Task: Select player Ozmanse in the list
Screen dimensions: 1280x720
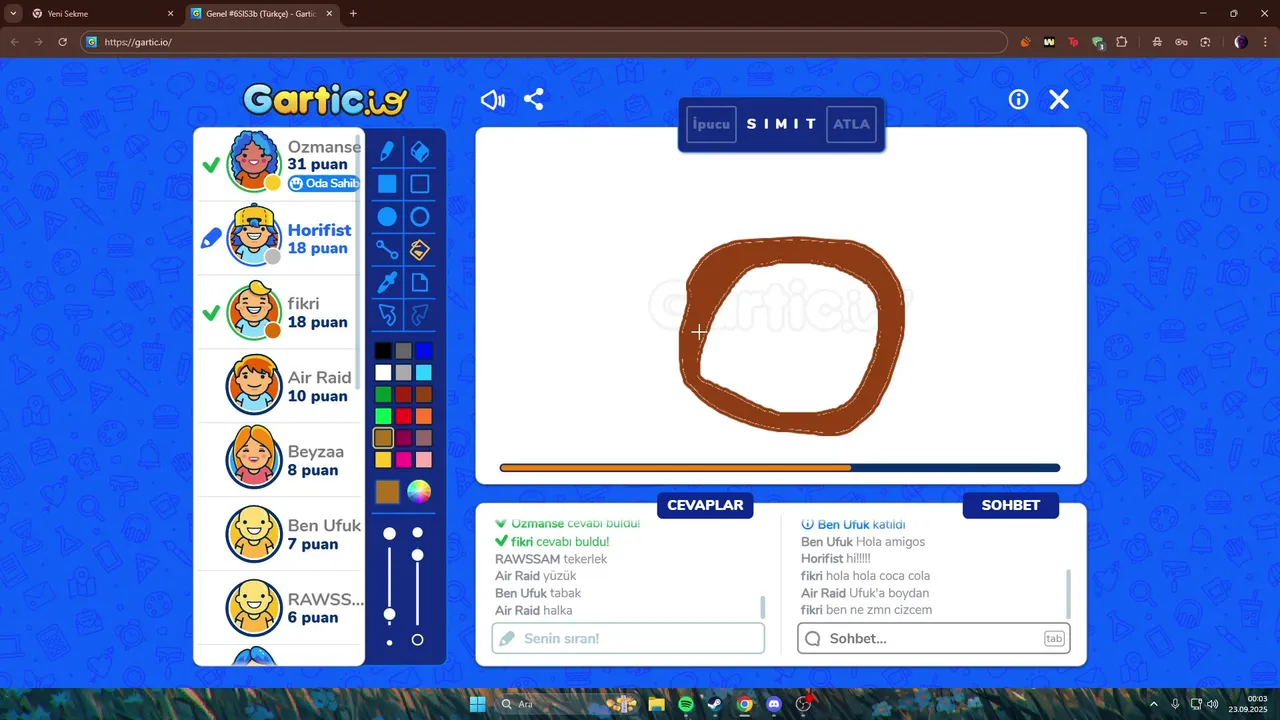Action: click(279, 164)
